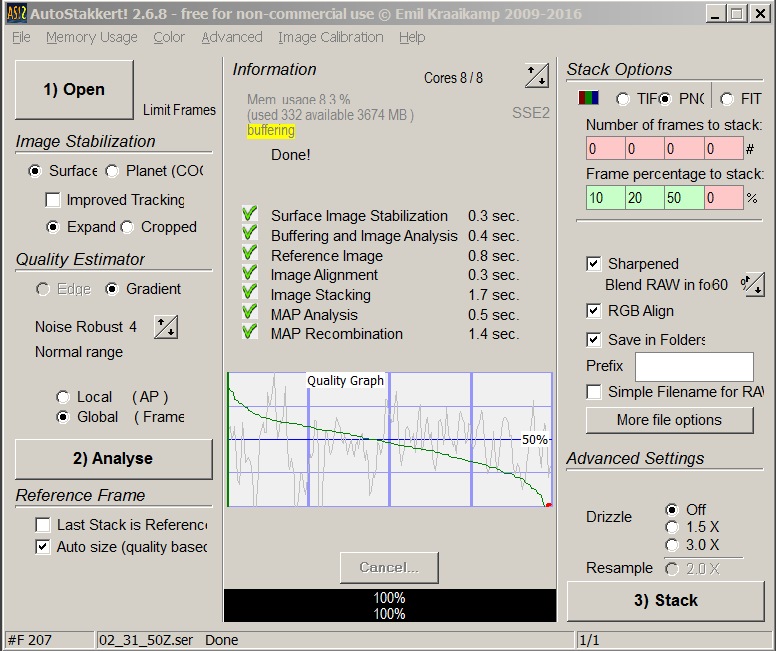The width and height of the screenshot is (776, 651).
Task: Click the last frame percentage field showing 0
Action: coord(723,198)
